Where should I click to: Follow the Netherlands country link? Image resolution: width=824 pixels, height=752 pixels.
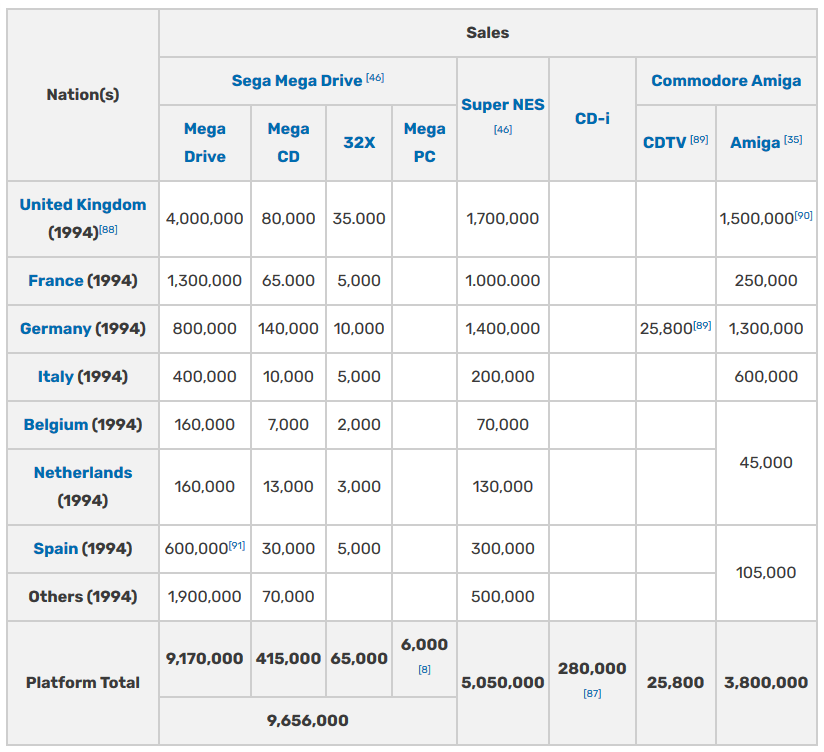(x=83, y=472)
